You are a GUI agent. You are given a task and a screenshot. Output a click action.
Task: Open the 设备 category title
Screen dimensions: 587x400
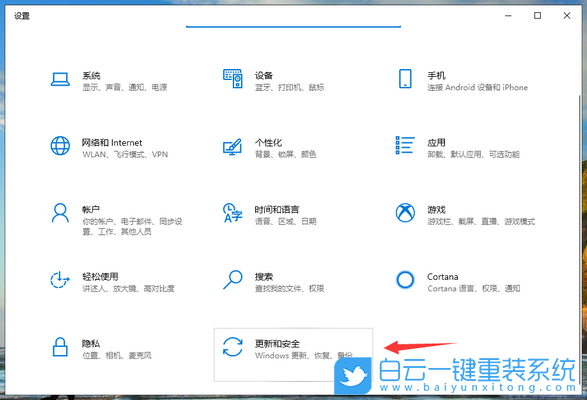tap(264, 75)
